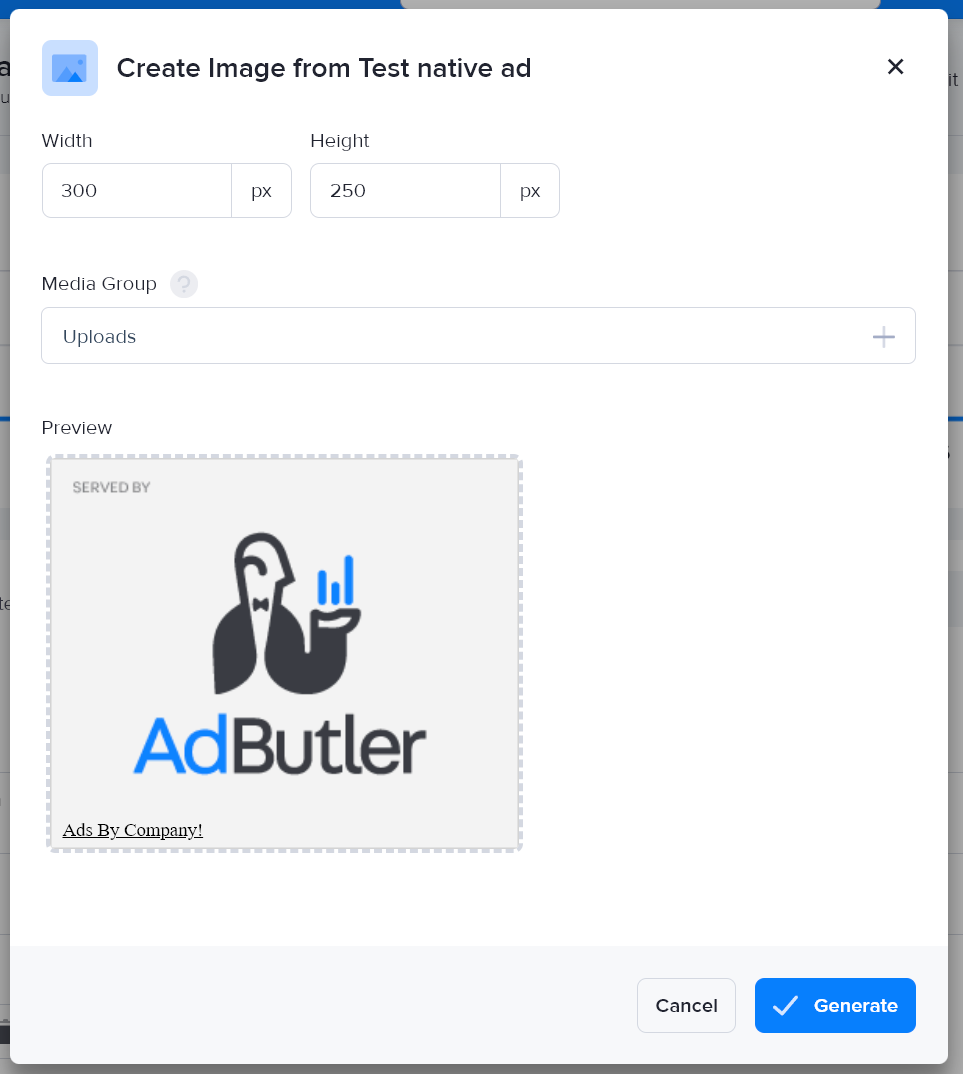The width and height of the screenshot is (963, 1074).
Task: Click the Width input showing 300
Action: click(x=137, y=190)
